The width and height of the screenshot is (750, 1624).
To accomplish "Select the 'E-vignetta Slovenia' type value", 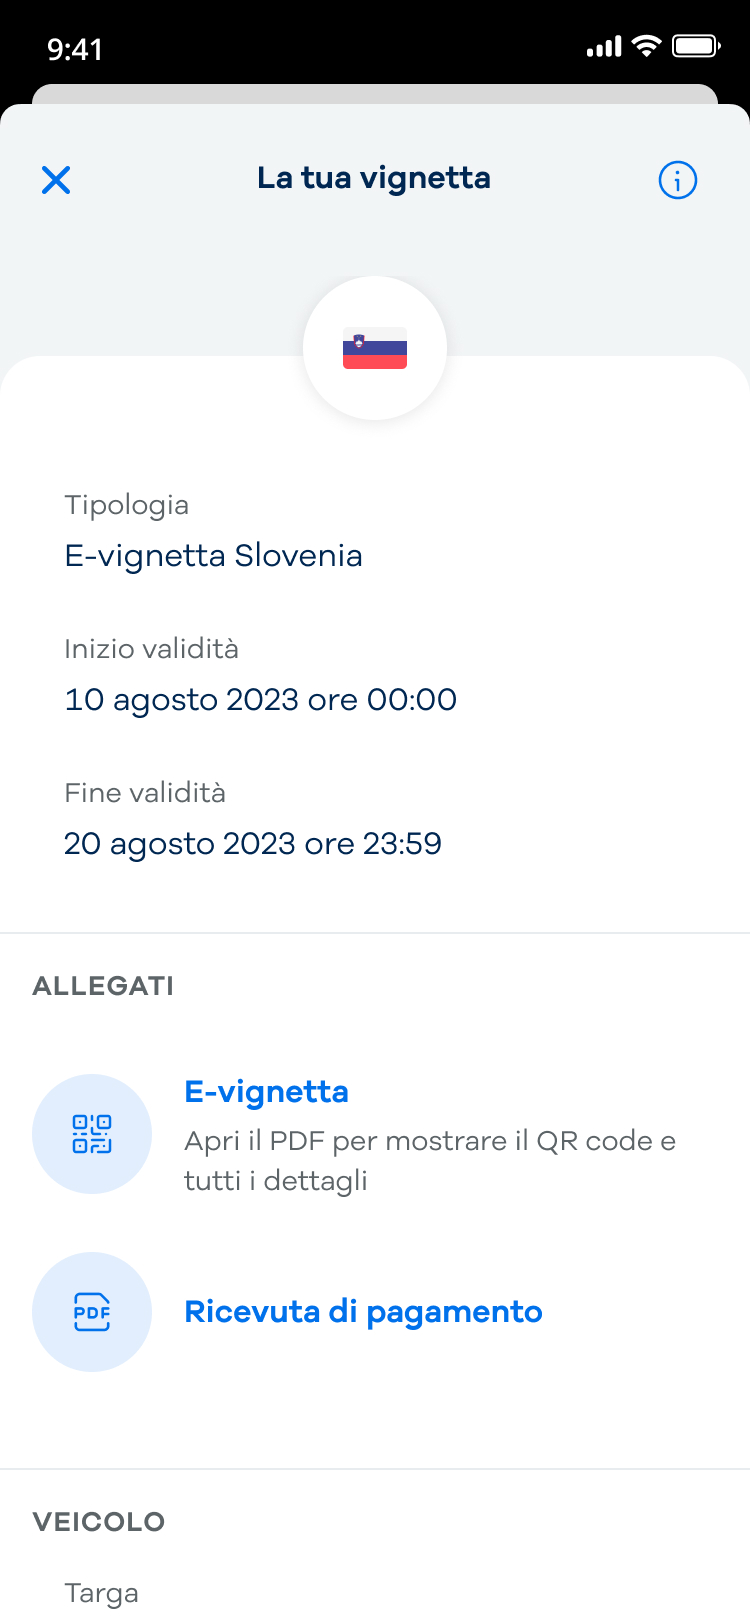I will click(213, 555).
